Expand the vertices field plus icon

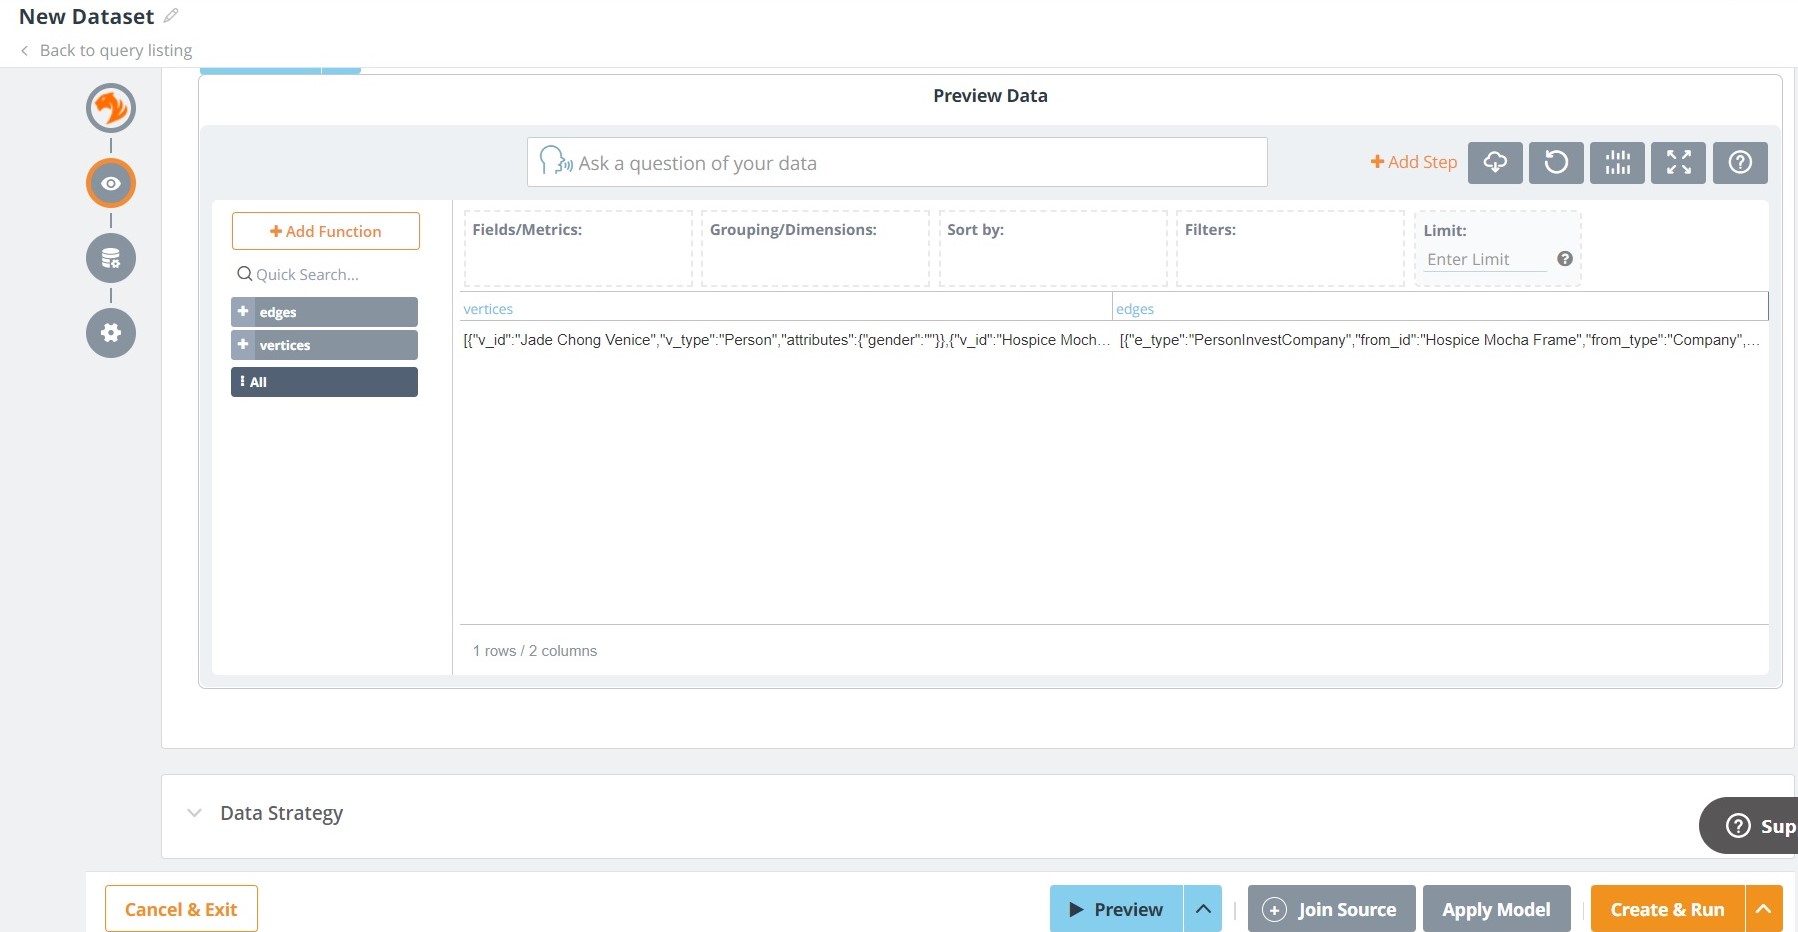tap(243, 345)
